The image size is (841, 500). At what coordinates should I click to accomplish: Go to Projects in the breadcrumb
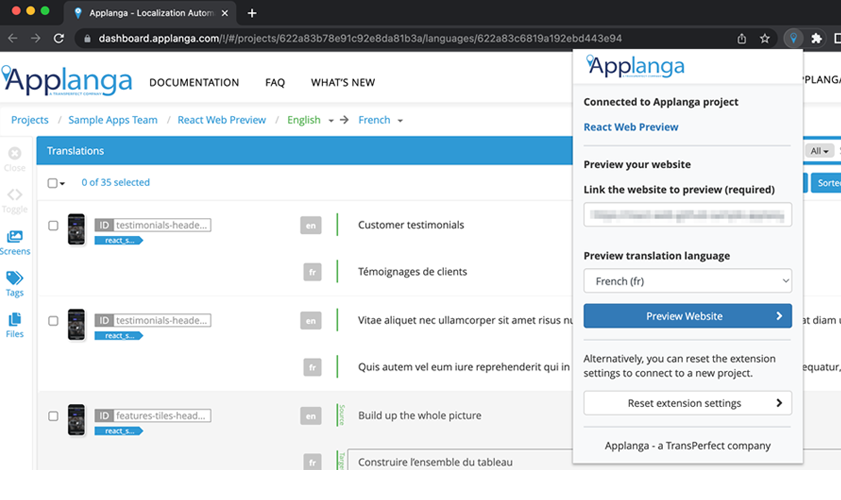(x=29, y=120)
